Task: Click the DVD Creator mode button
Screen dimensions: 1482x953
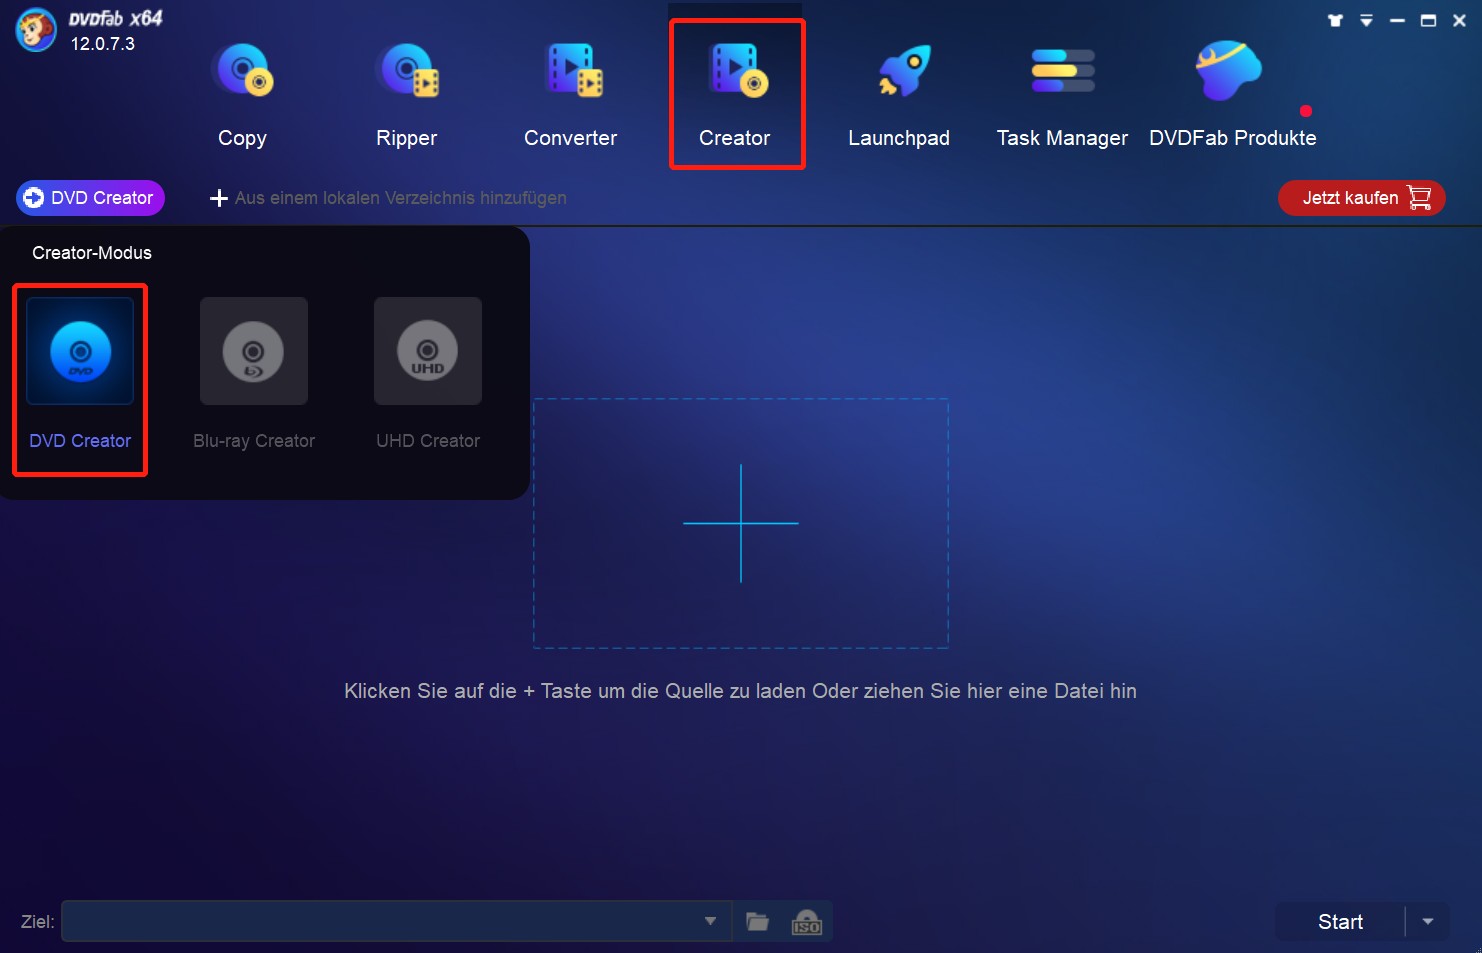Action: point(90,198)
